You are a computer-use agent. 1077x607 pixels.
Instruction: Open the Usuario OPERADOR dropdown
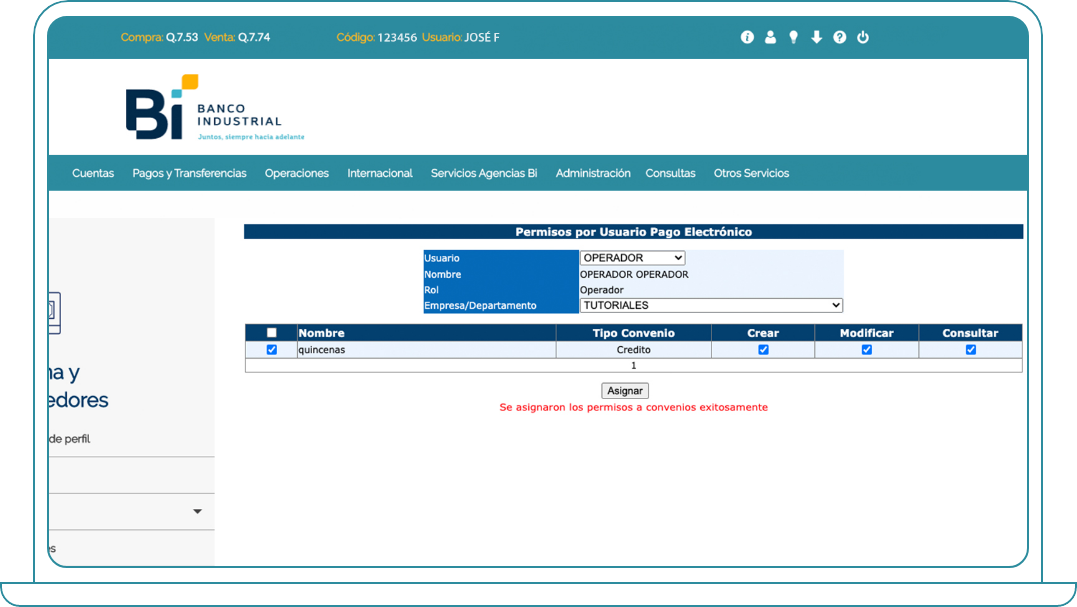633,257
